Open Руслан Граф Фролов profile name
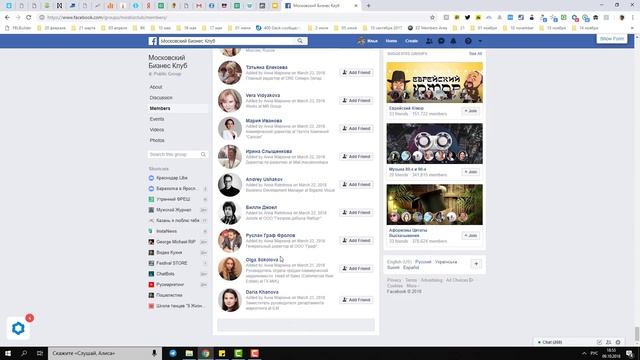Screen dimensions: 640x360 pos(270,235)
